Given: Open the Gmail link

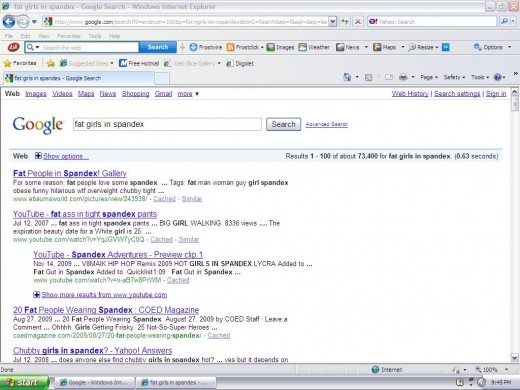Looking at the screenshot, I should [x=163, y=94].
